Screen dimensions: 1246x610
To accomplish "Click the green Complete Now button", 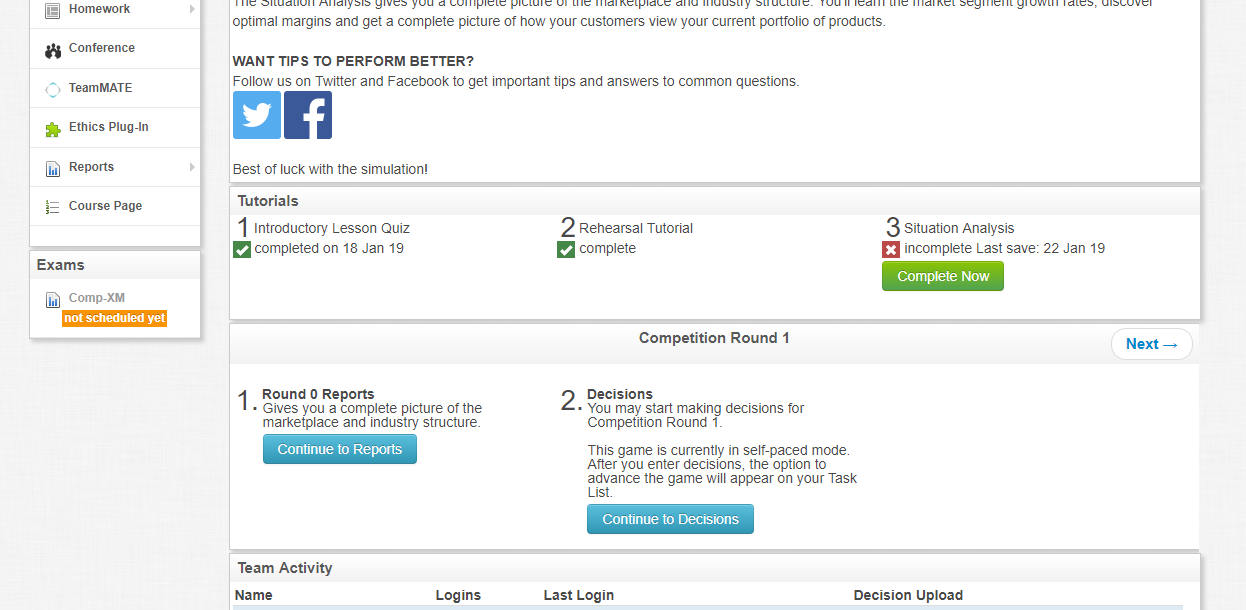I will coord(943,276).
